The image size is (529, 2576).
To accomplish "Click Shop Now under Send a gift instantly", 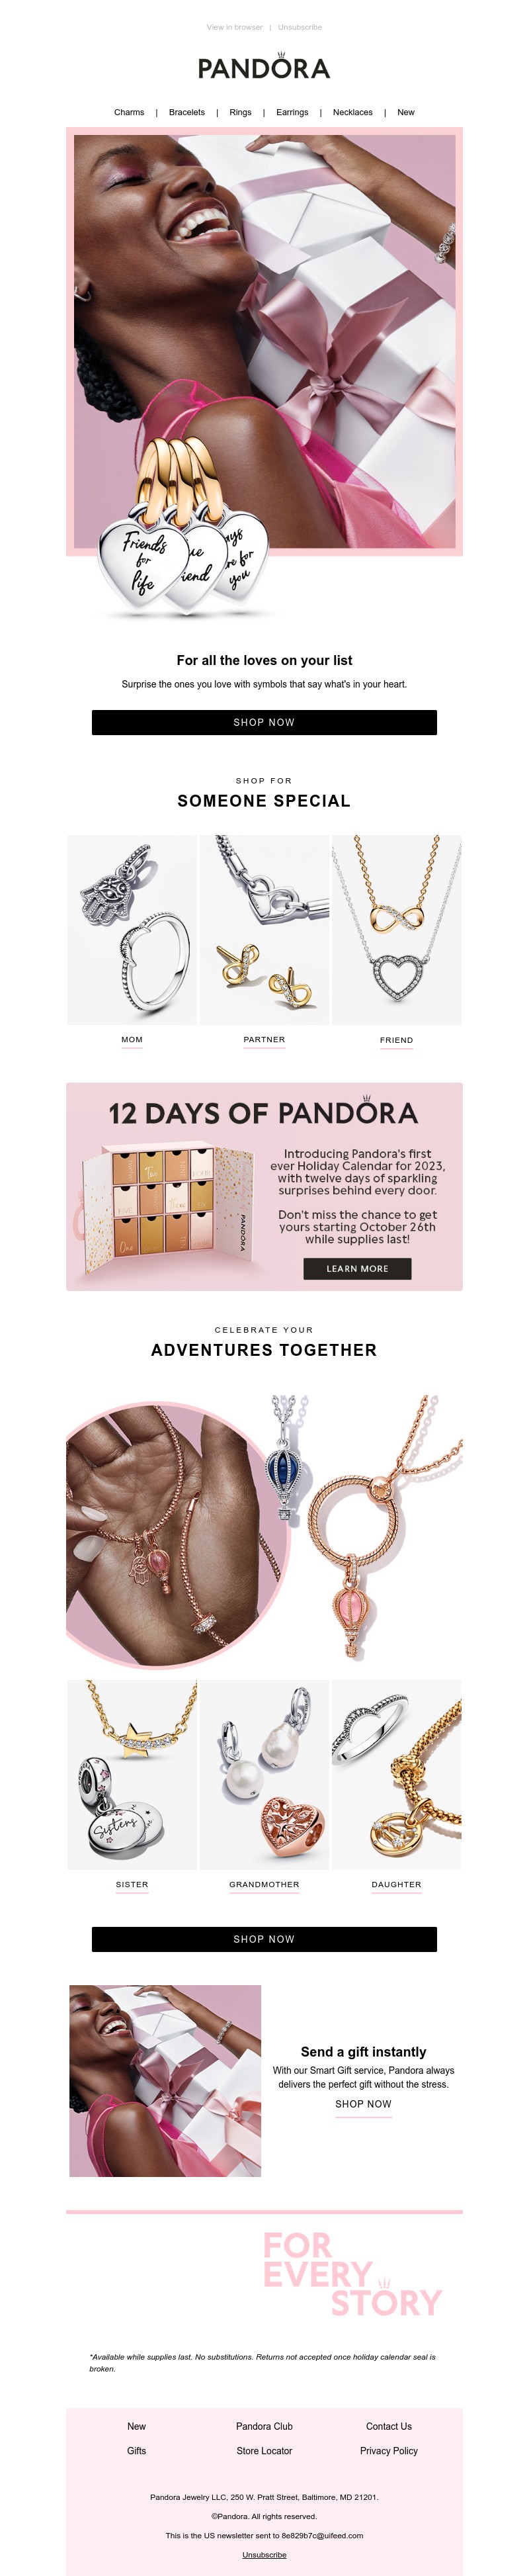I will 363,2104.
